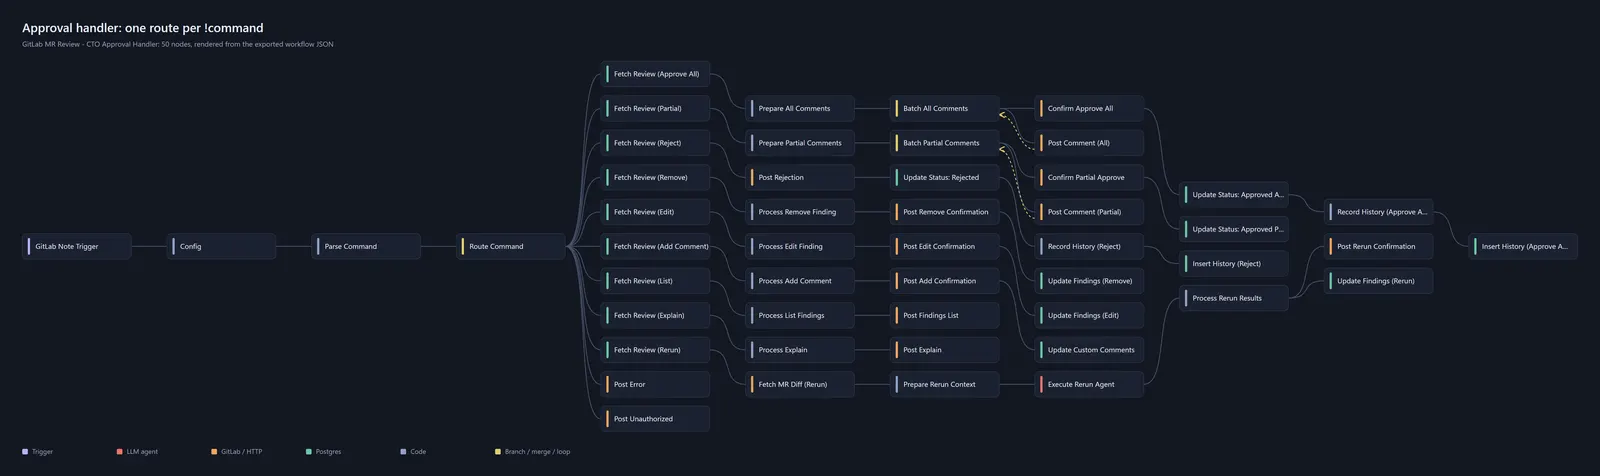Click the Process Remove Finding node
Screen dimensions: 1600x476
(800, 212)
